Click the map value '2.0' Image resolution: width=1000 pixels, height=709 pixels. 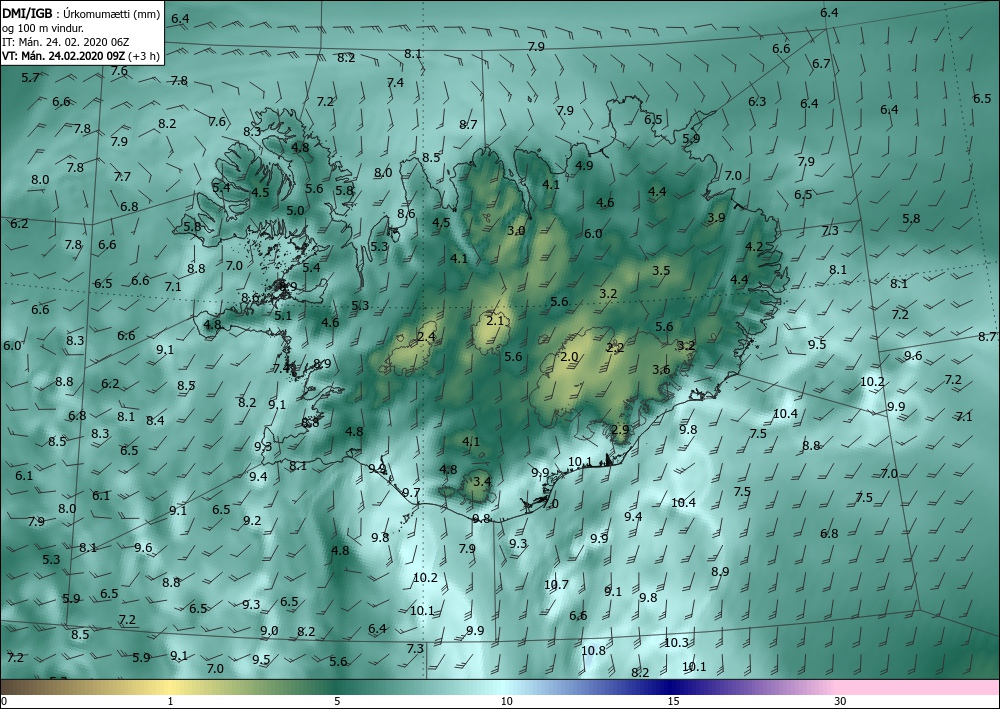coord(569,356)
